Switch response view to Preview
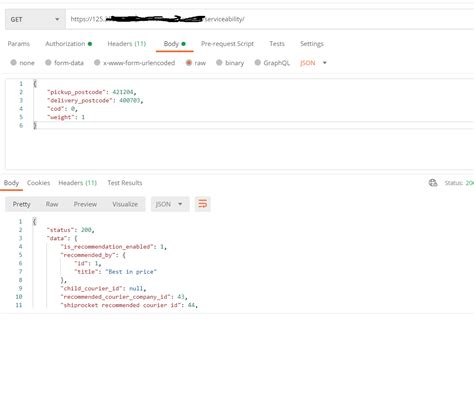474x417 pixels. coord(85,204)
